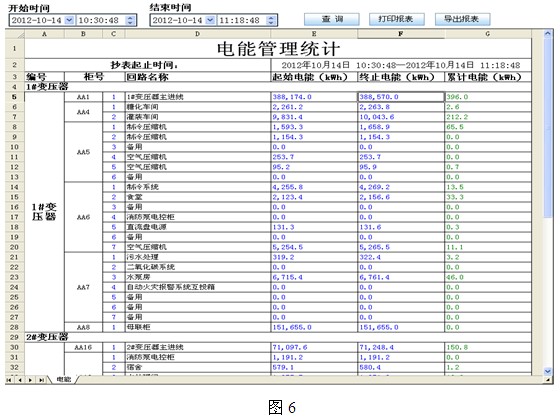Image resolution: width=560 pixels, height=419 pixels.
Task: Select row 29 header
Action: [x=15, y=337]
